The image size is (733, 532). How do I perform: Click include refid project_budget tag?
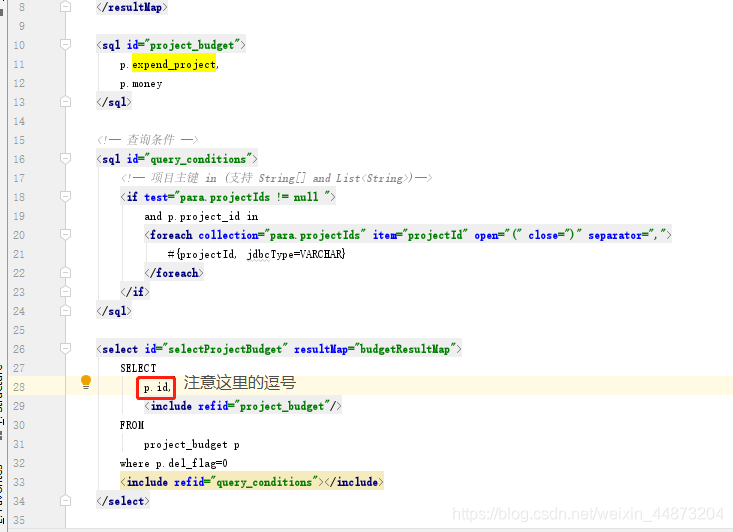click(x=243, y=406)
